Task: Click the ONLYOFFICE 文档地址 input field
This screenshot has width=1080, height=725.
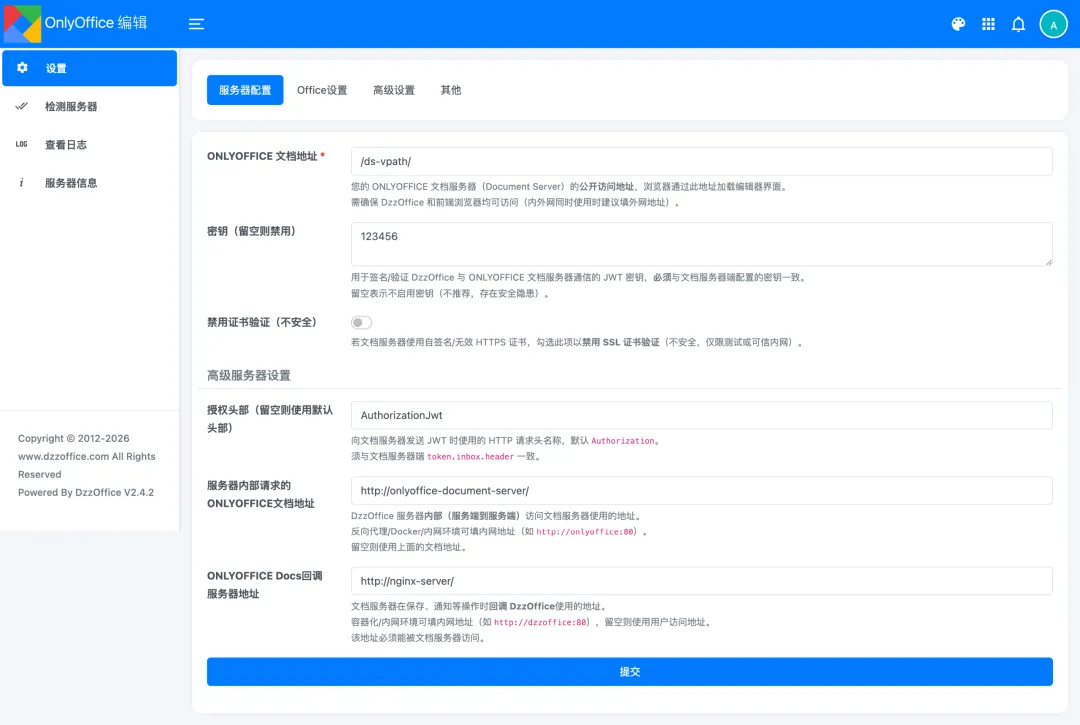Action: point(701,161)
